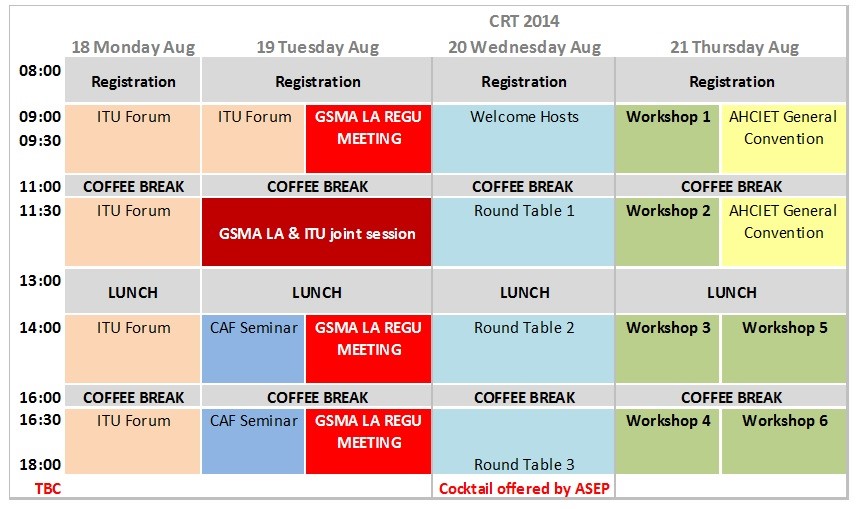
Task: Select the Workshop 2 cell
Action: [668, 211]
